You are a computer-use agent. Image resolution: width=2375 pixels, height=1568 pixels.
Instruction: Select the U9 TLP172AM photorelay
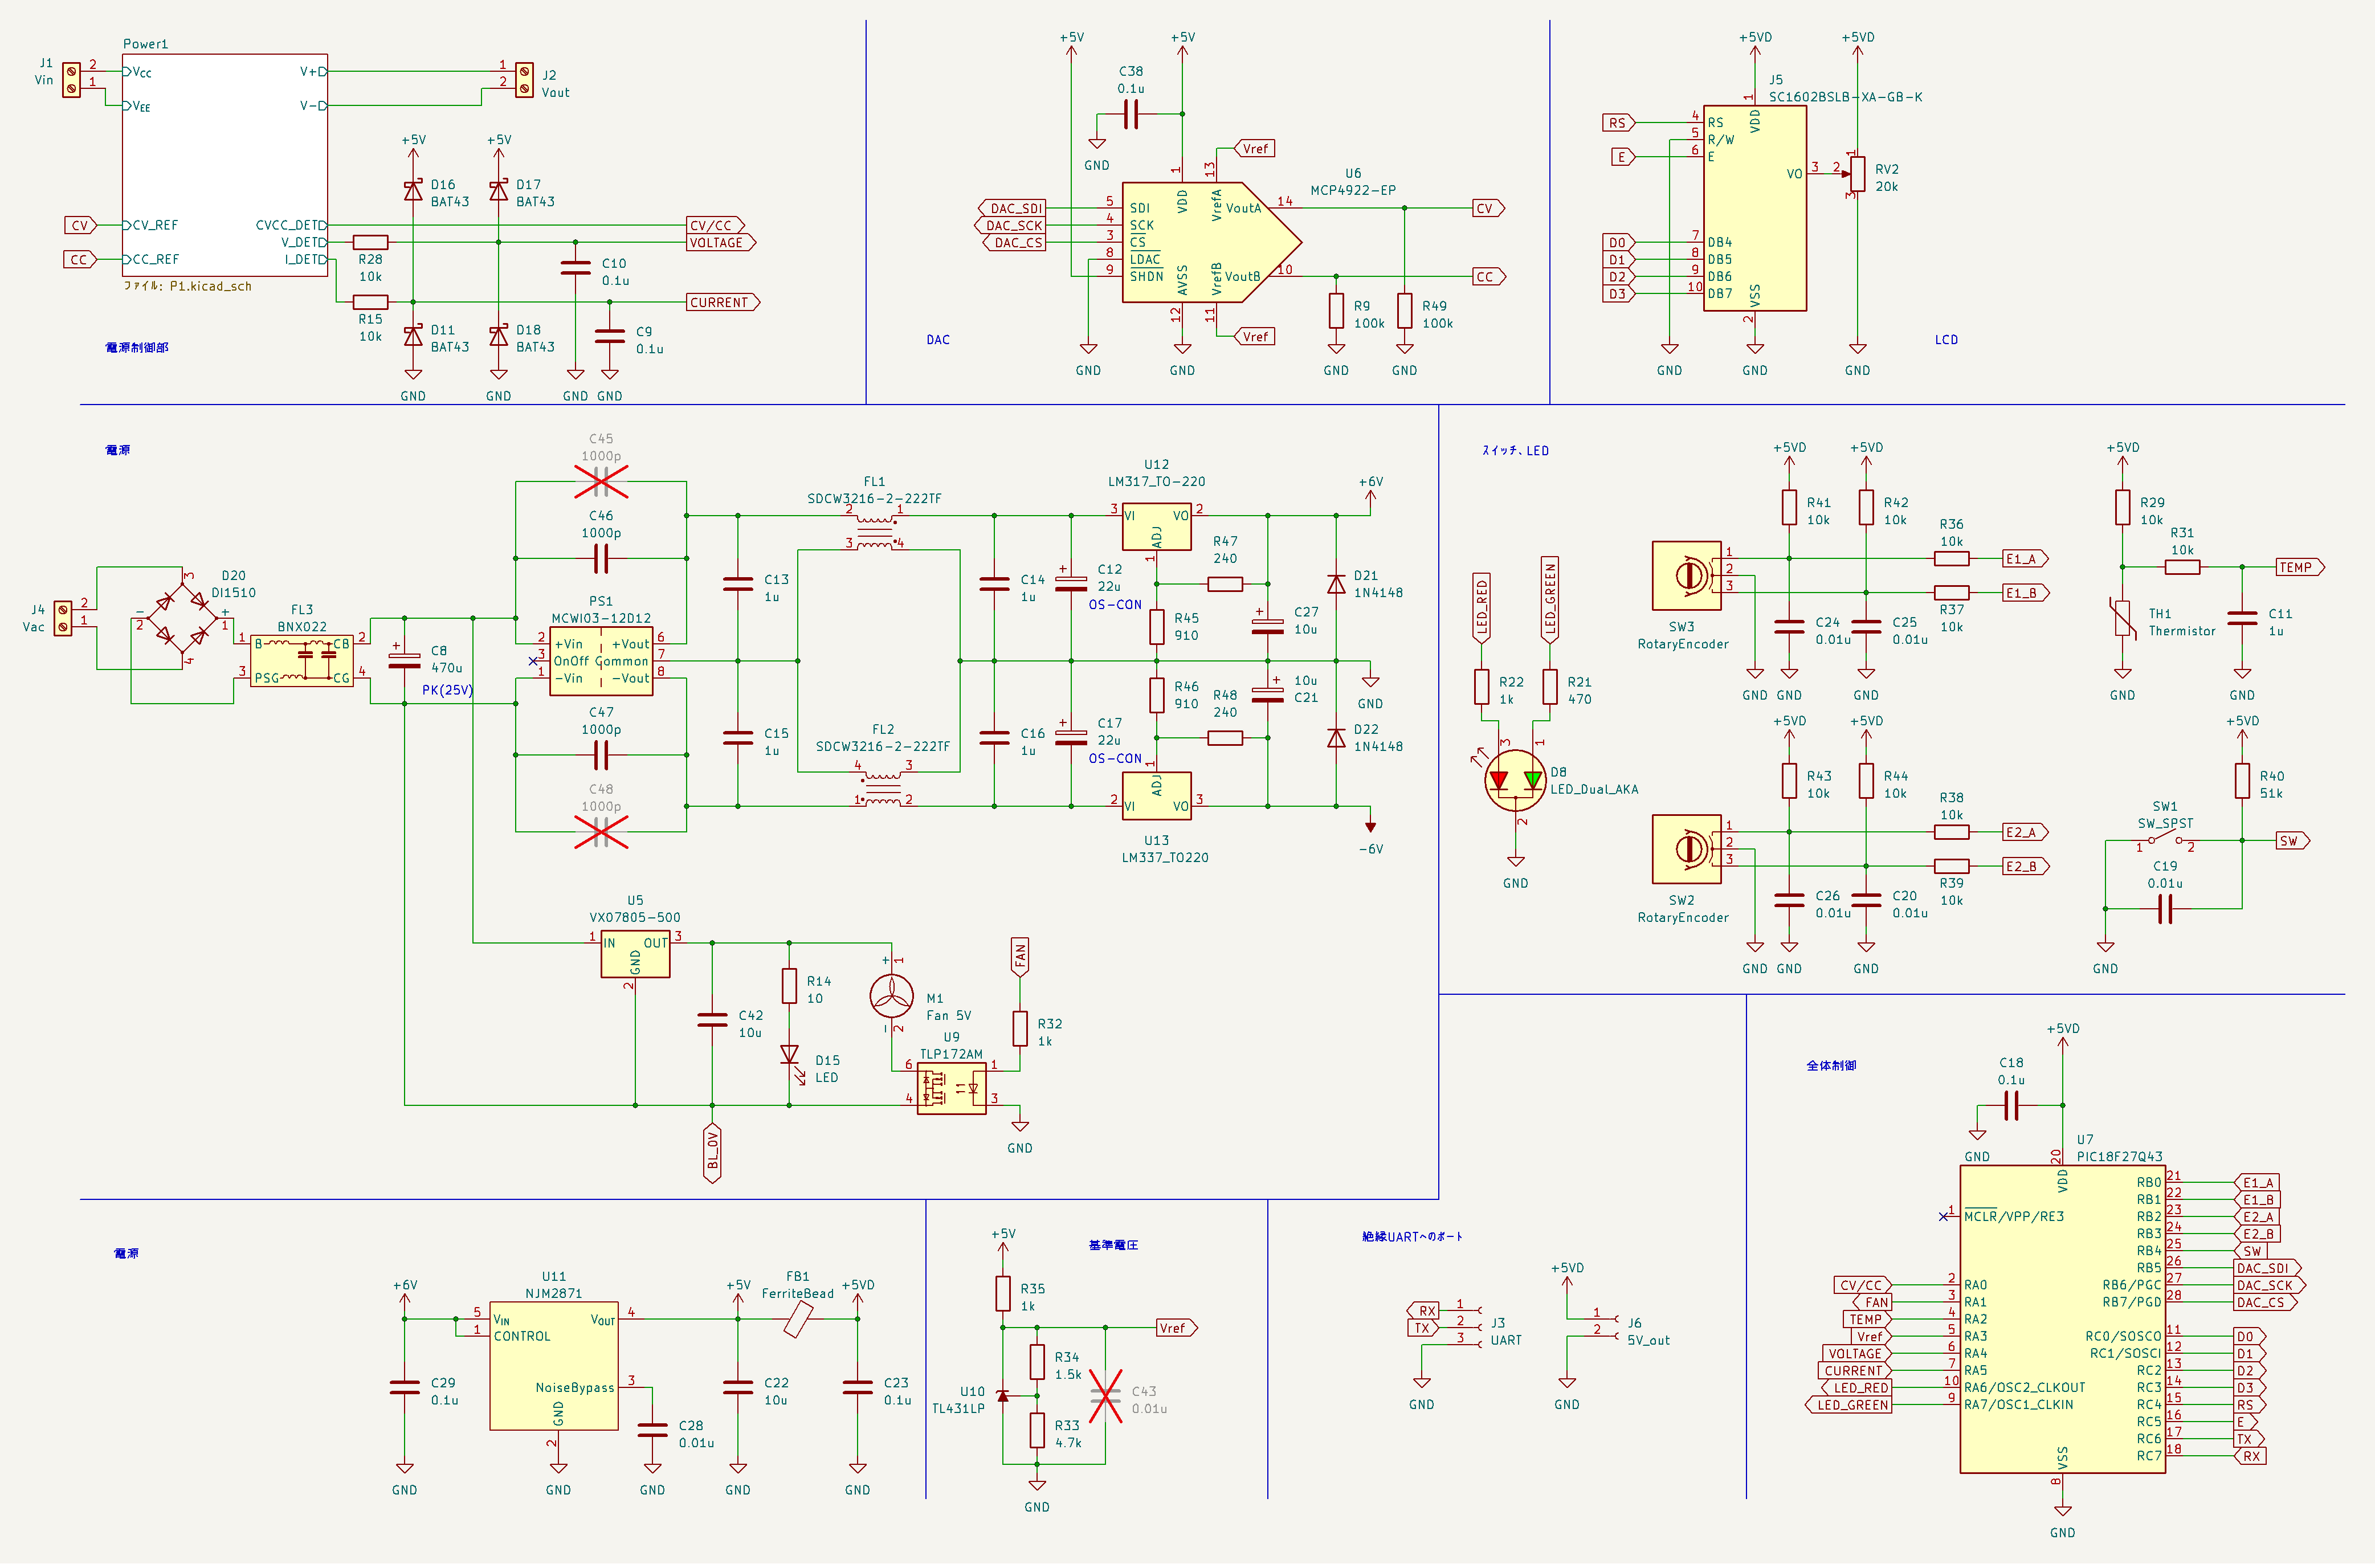point(952,1088)
